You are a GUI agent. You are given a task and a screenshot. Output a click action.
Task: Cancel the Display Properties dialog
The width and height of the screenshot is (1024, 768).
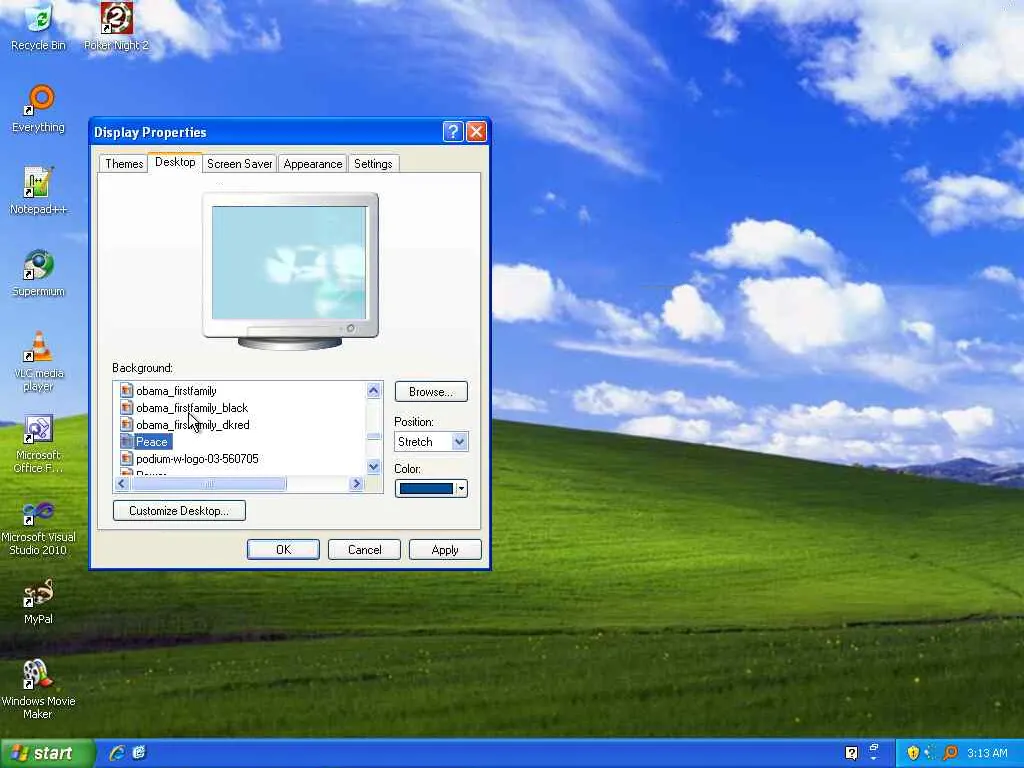[364, 550]
